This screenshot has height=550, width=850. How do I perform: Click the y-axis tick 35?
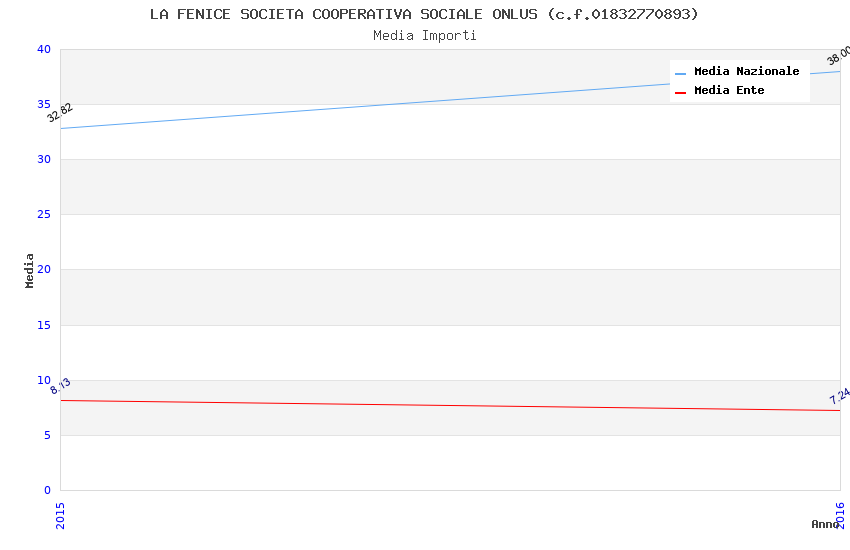pos(44,104)
